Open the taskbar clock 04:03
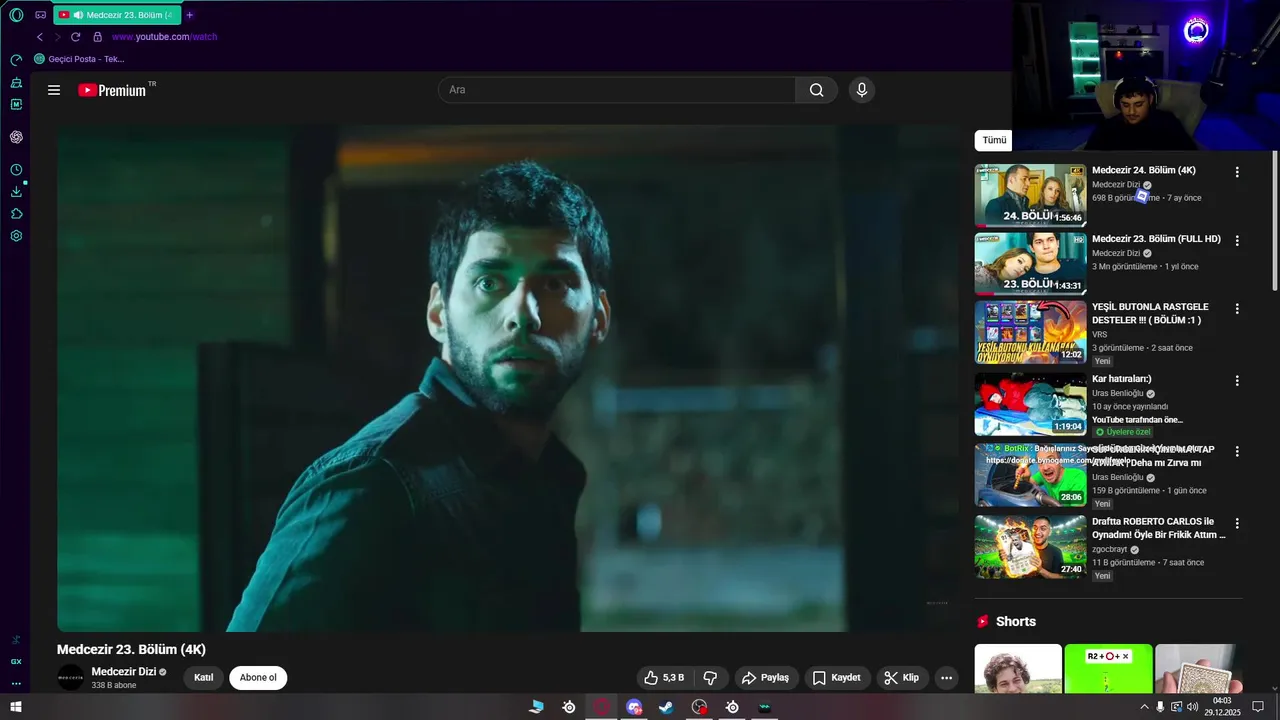 pos(1222,707)
